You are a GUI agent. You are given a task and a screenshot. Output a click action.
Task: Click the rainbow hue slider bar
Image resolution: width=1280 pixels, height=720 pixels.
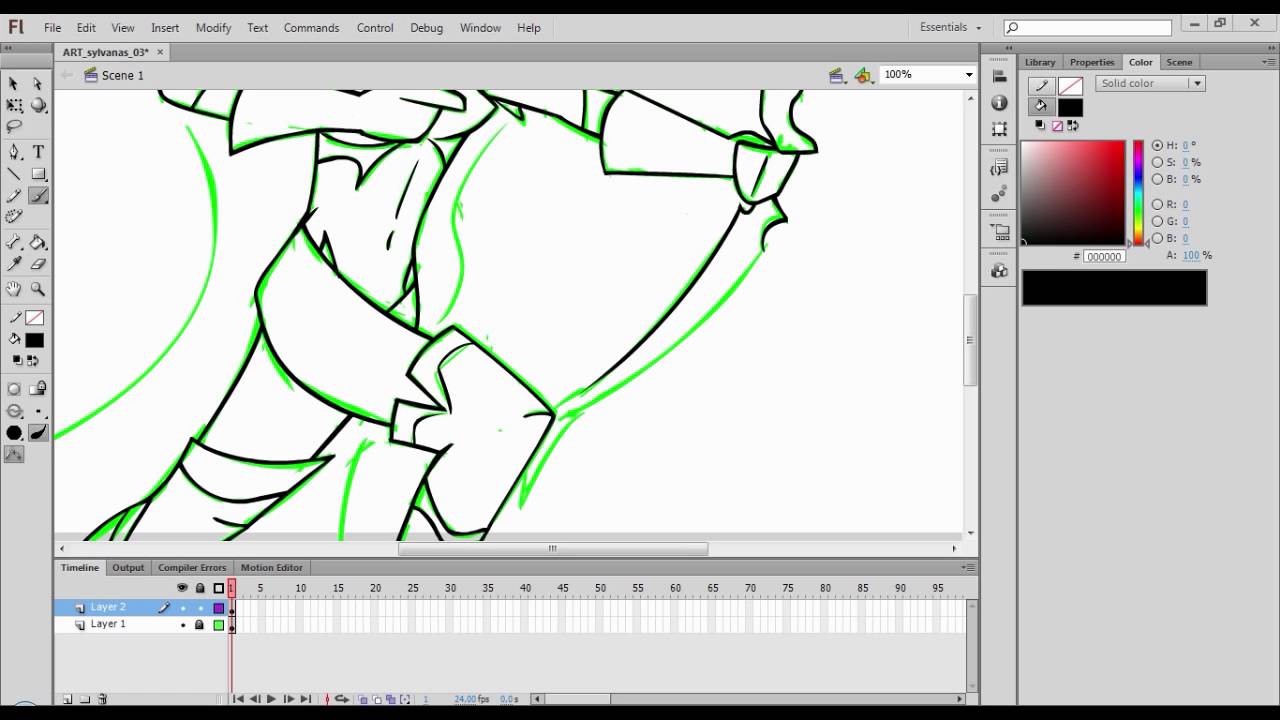(x=1138, y=192)
